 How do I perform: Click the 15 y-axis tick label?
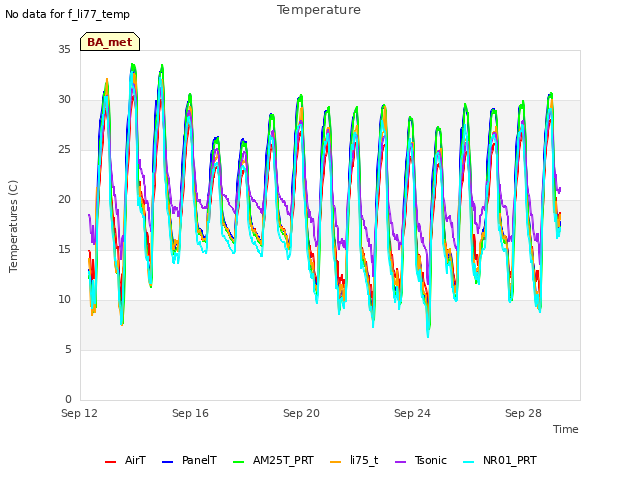pyautogui.click(x=64, y=250)
